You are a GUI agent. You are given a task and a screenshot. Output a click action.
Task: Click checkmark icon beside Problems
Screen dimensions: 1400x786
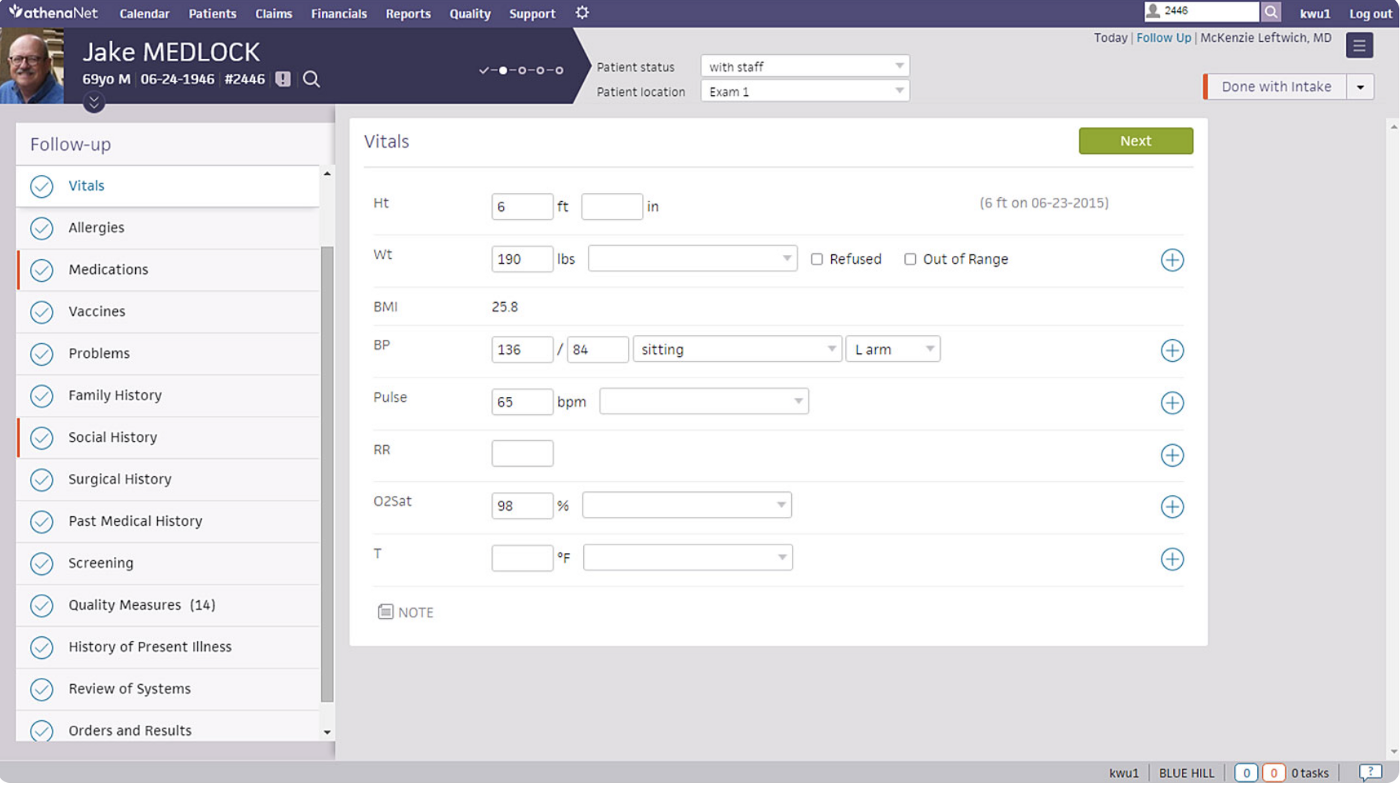[x=41, y=355]
